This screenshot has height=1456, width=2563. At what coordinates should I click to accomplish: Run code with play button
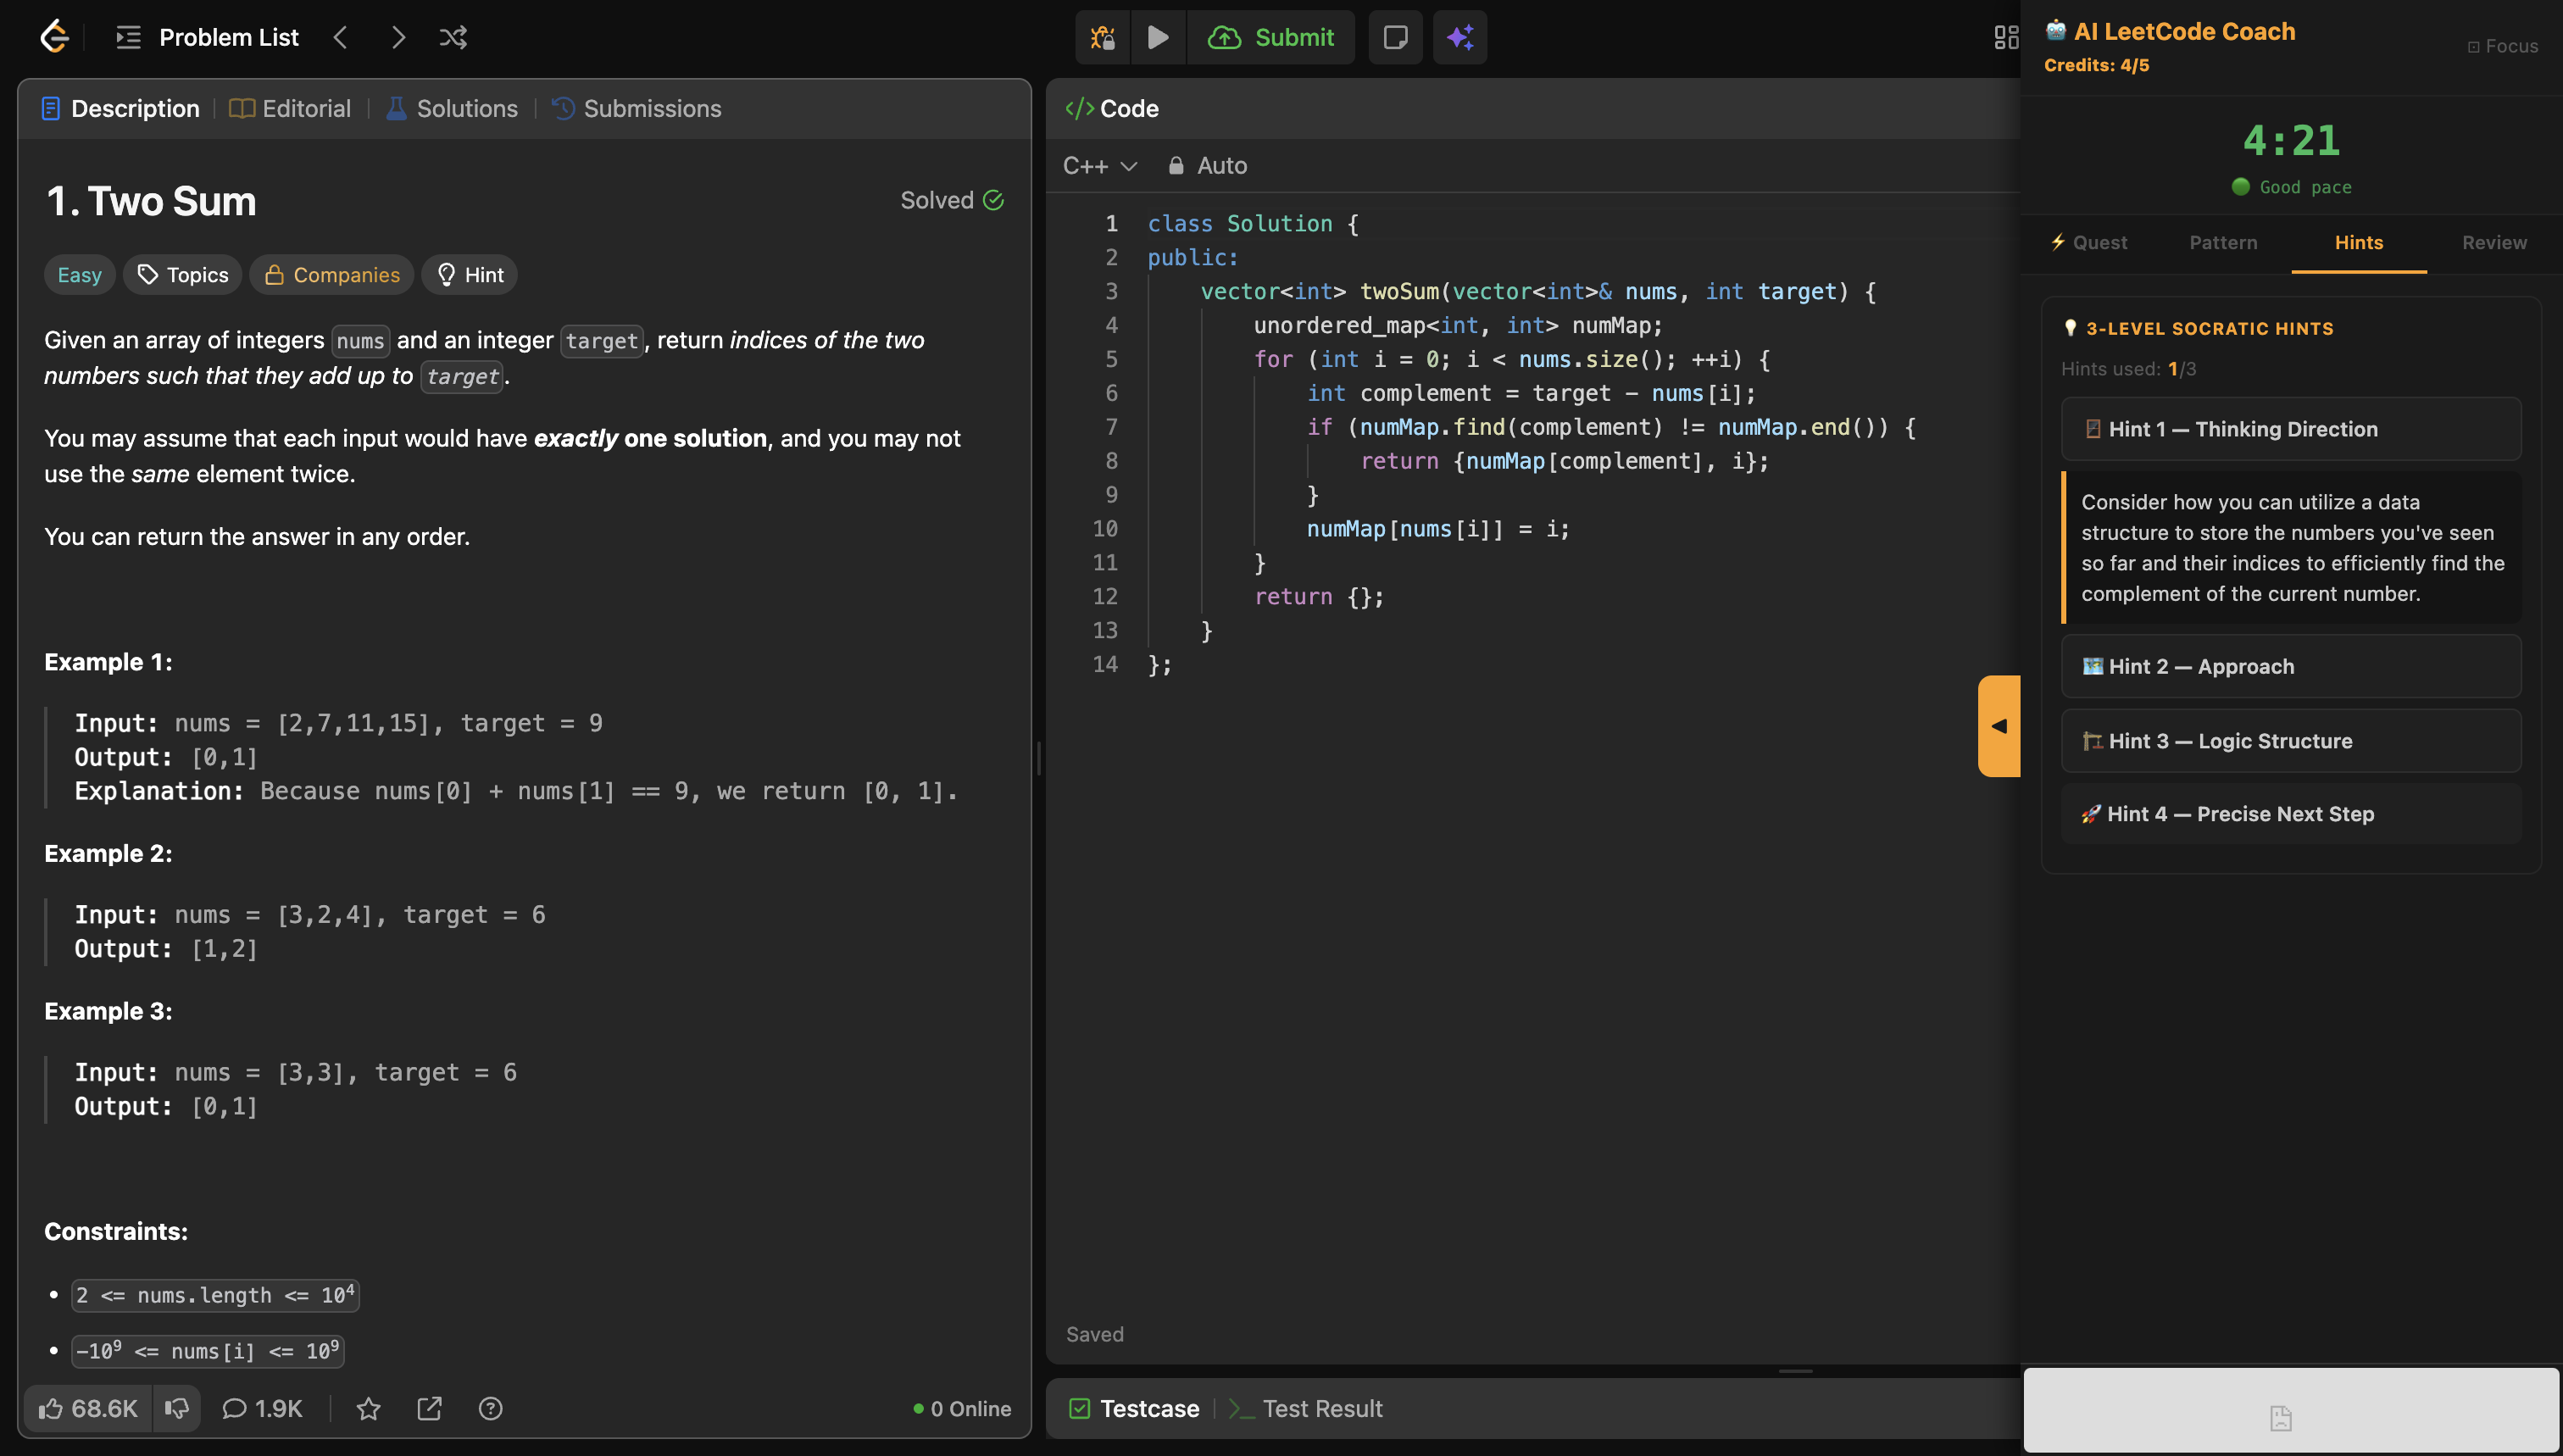click(x=1157, y=37)
